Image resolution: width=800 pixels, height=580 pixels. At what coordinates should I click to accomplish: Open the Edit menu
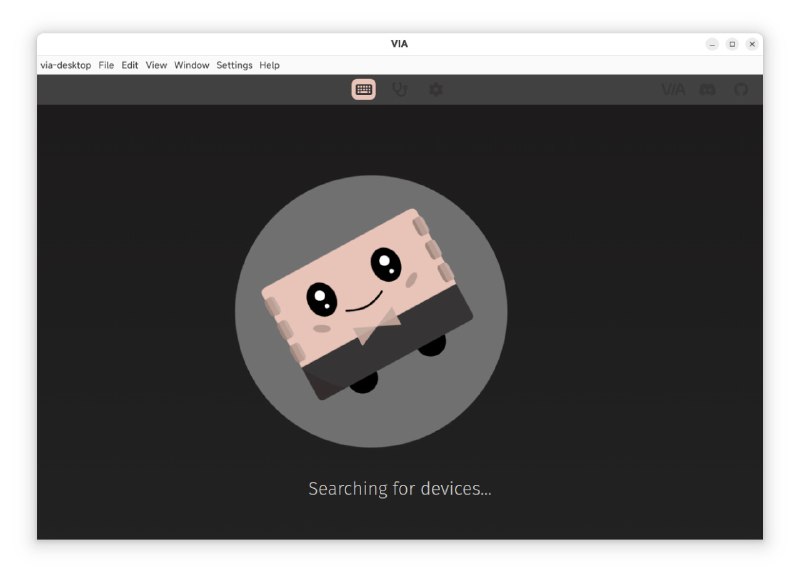pyautogui.click(x=130, y=65)
